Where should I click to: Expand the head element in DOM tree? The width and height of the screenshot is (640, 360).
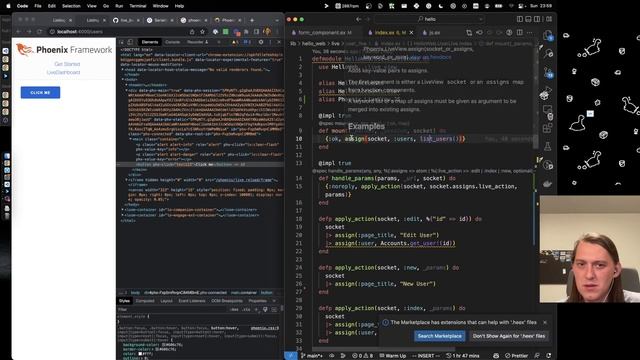click(x=123, y=70)
